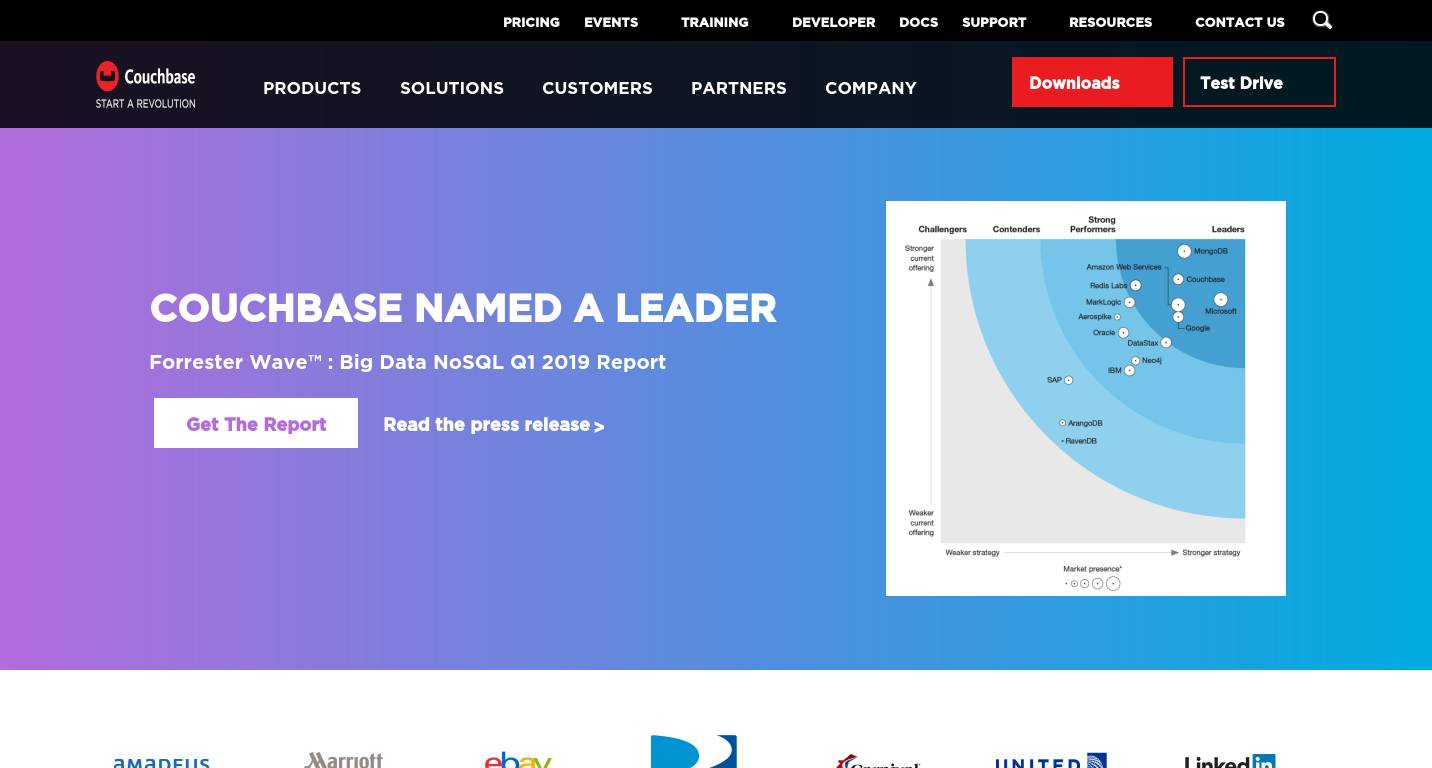1432x768 pixels.
Task: Open the Contact Us page
Action: tap(1239, 22)
